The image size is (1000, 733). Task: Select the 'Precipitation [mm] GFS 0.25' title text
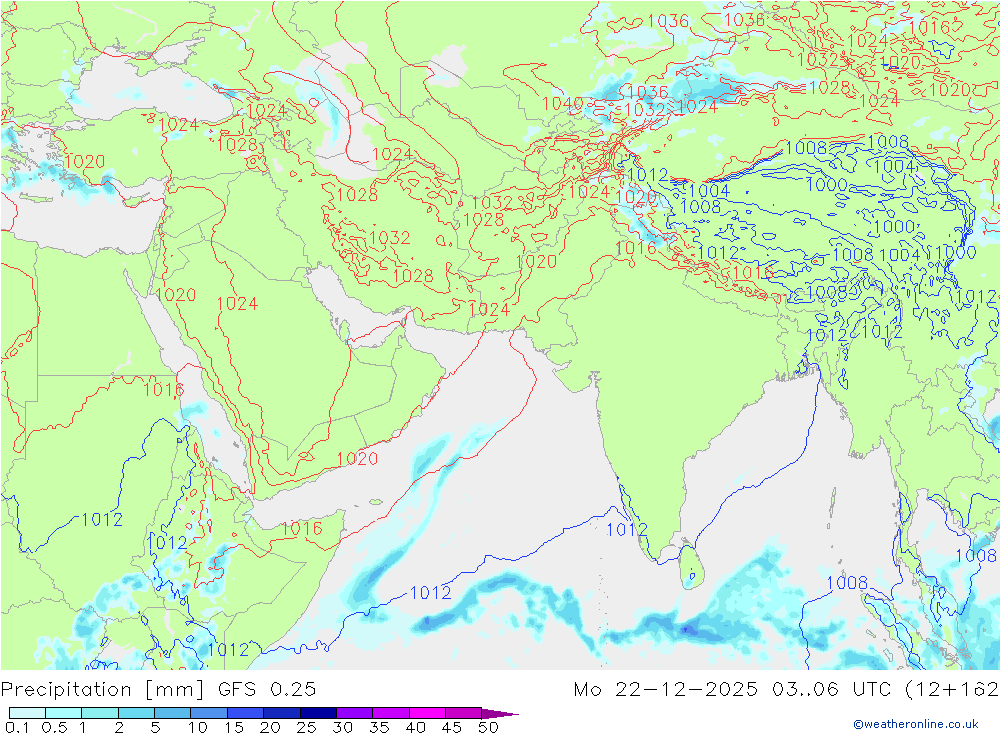click(158, 689)
